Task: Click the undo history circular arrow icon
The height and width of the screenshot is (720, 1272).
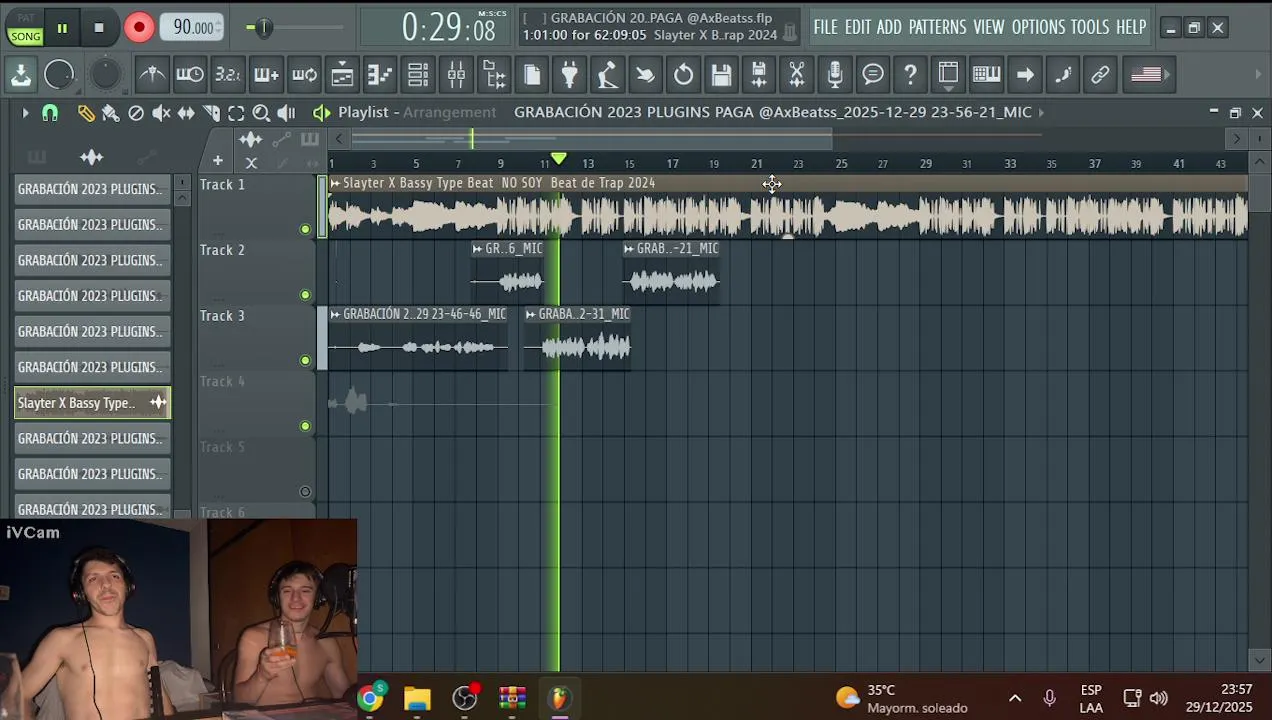Action: click(x=683, y=74)
